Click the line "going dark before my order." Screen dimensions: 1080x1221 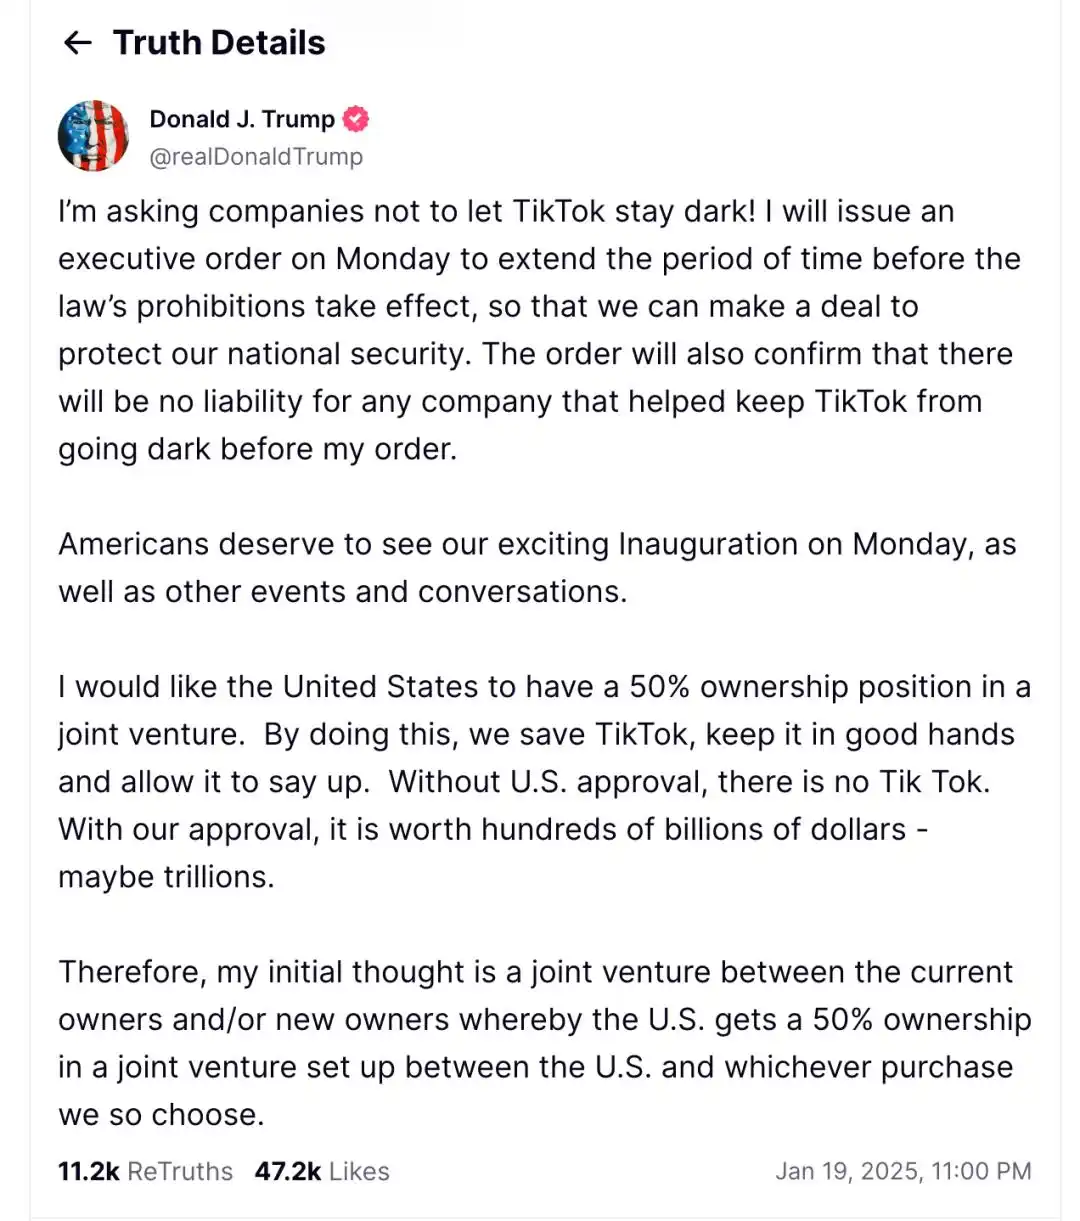[x=257, y=449]
